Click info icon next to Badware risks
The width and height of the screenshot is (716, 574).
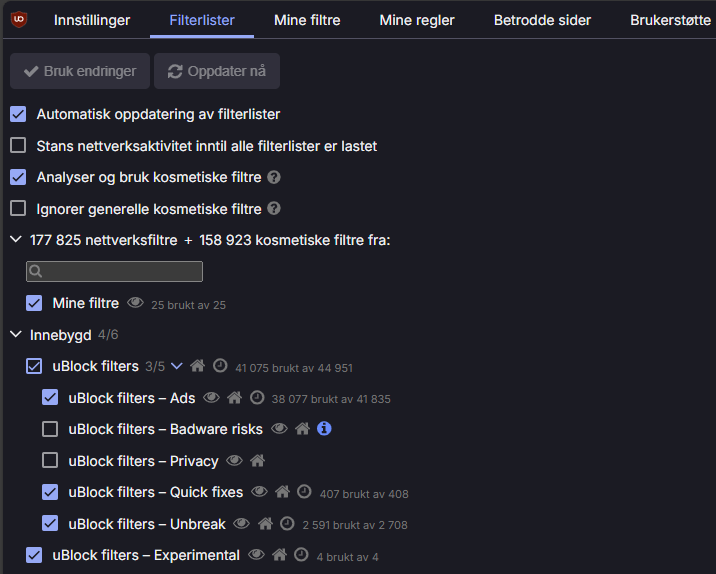[x=324, y=428]
